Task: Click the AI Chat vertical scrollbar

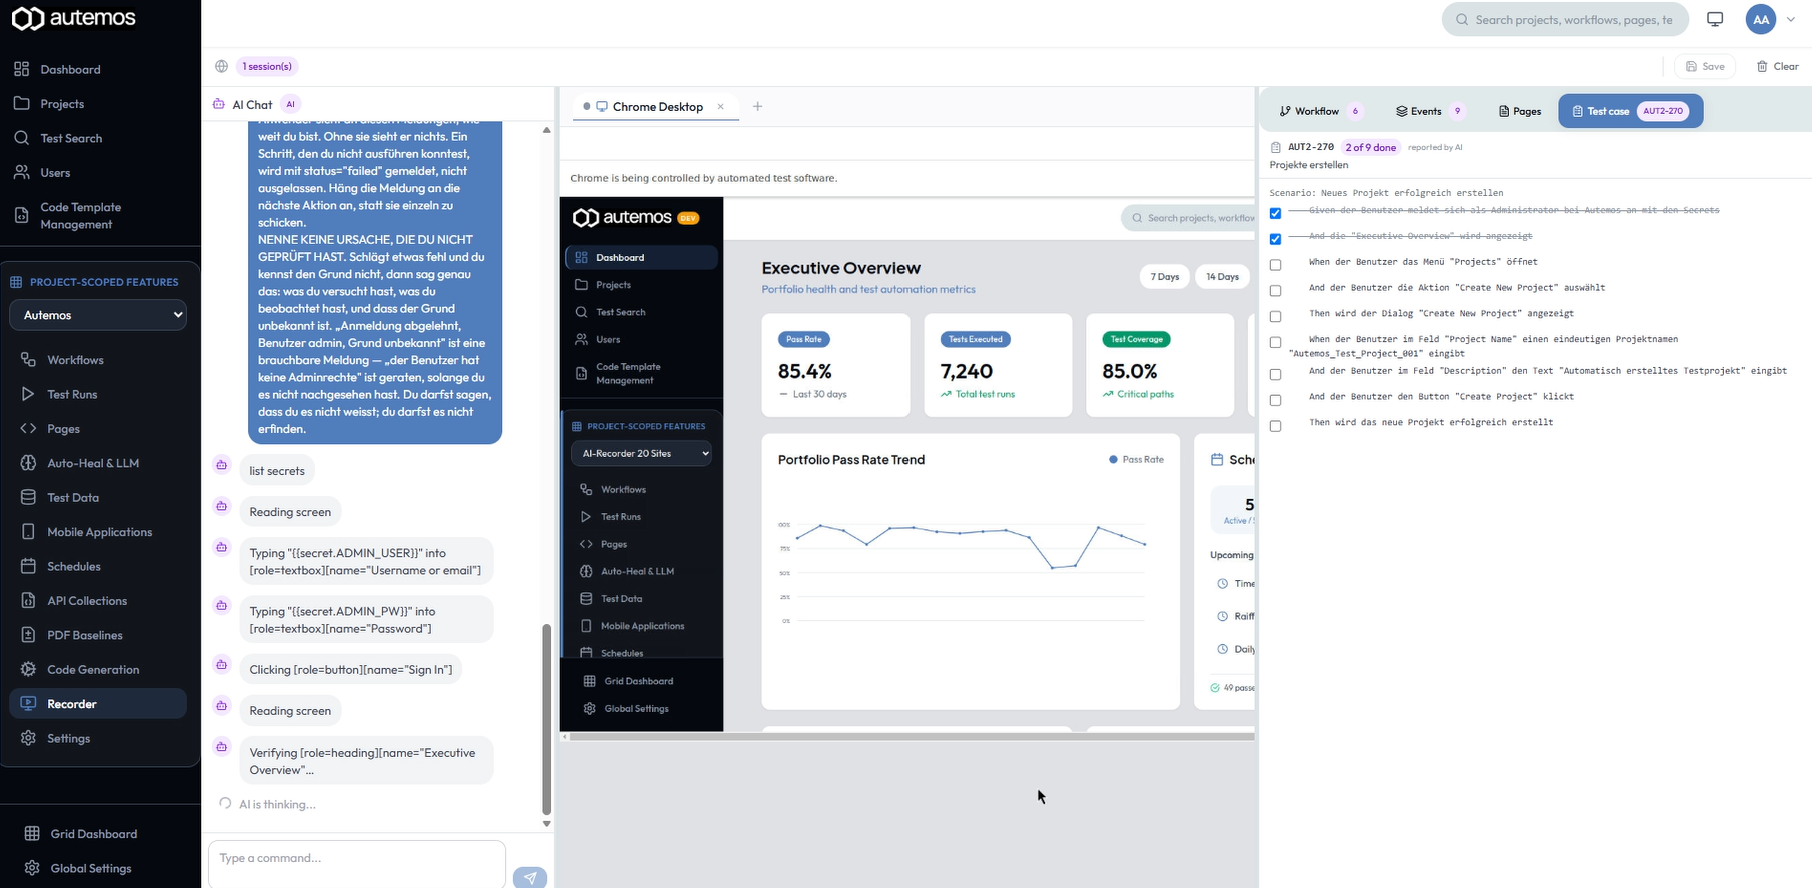Action: 546,720
